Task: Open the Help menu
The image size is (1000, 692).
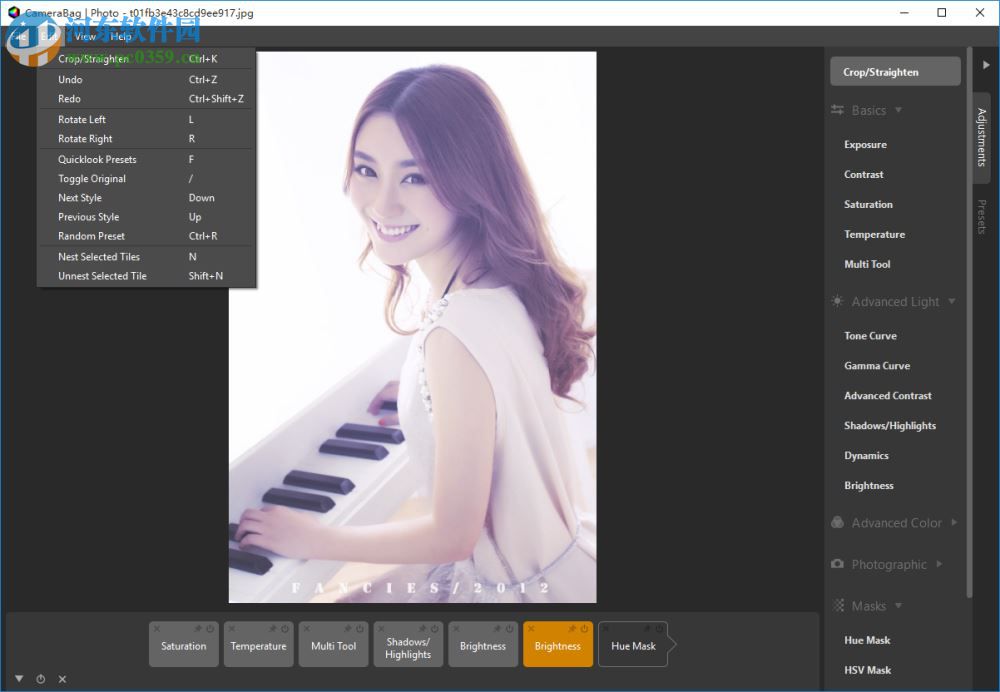Action: [121, 36]
